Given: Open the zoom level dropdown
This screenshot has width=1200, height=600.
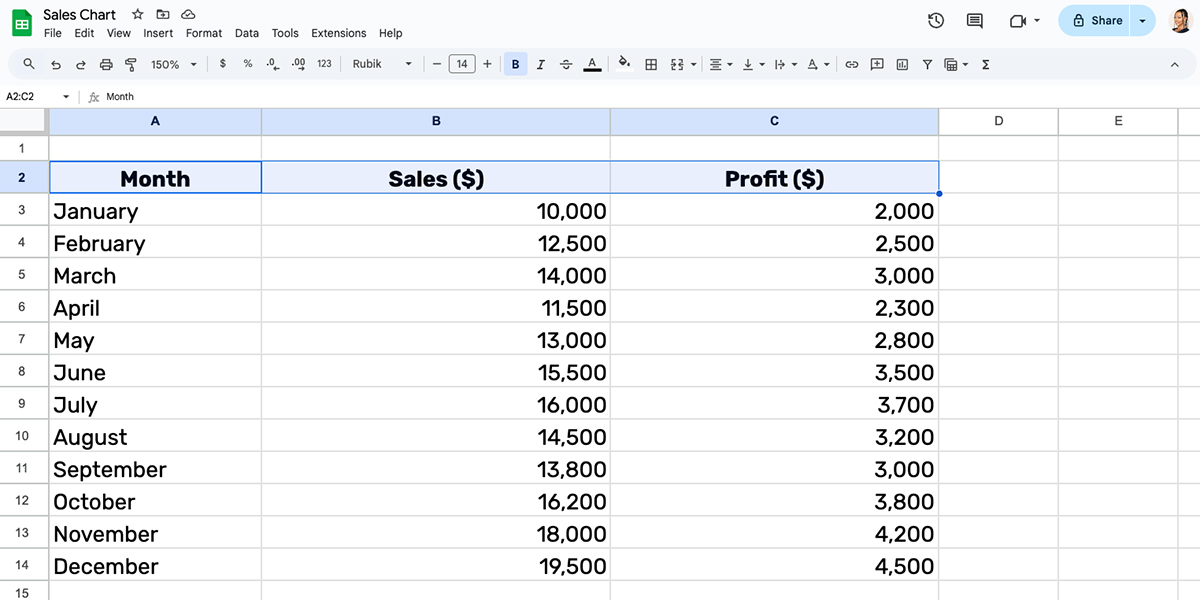Looking at the screenshot, I should click(x=172, y=63).
